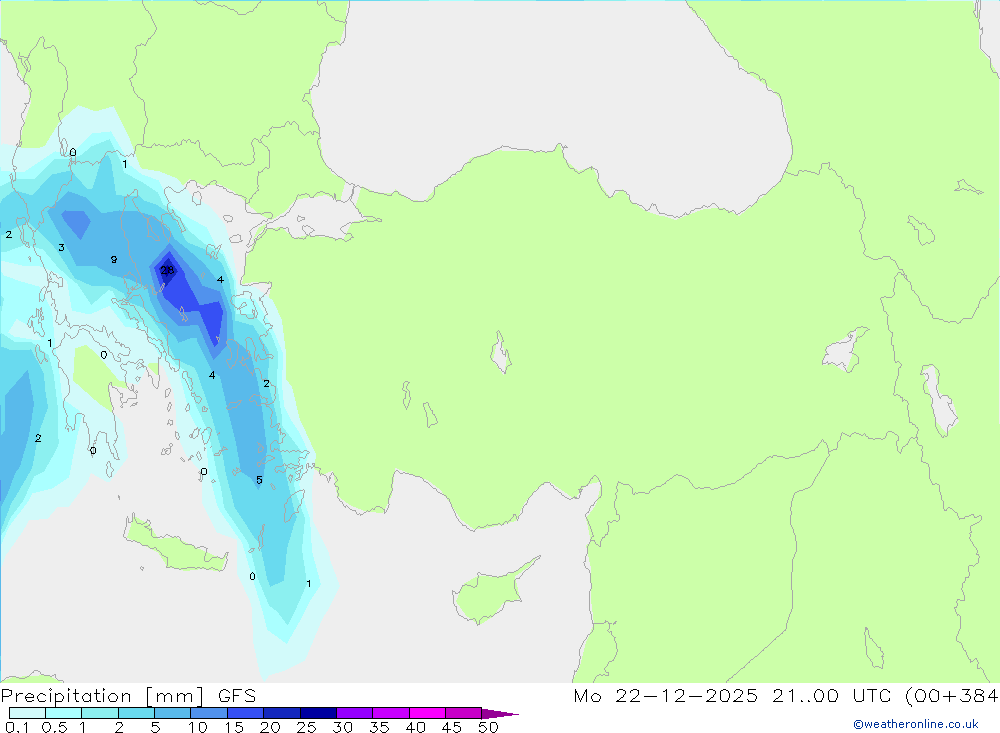The width and height of the screenshot is (1000, 733).
Task: Click the legend label "50"
Action: 488,727
